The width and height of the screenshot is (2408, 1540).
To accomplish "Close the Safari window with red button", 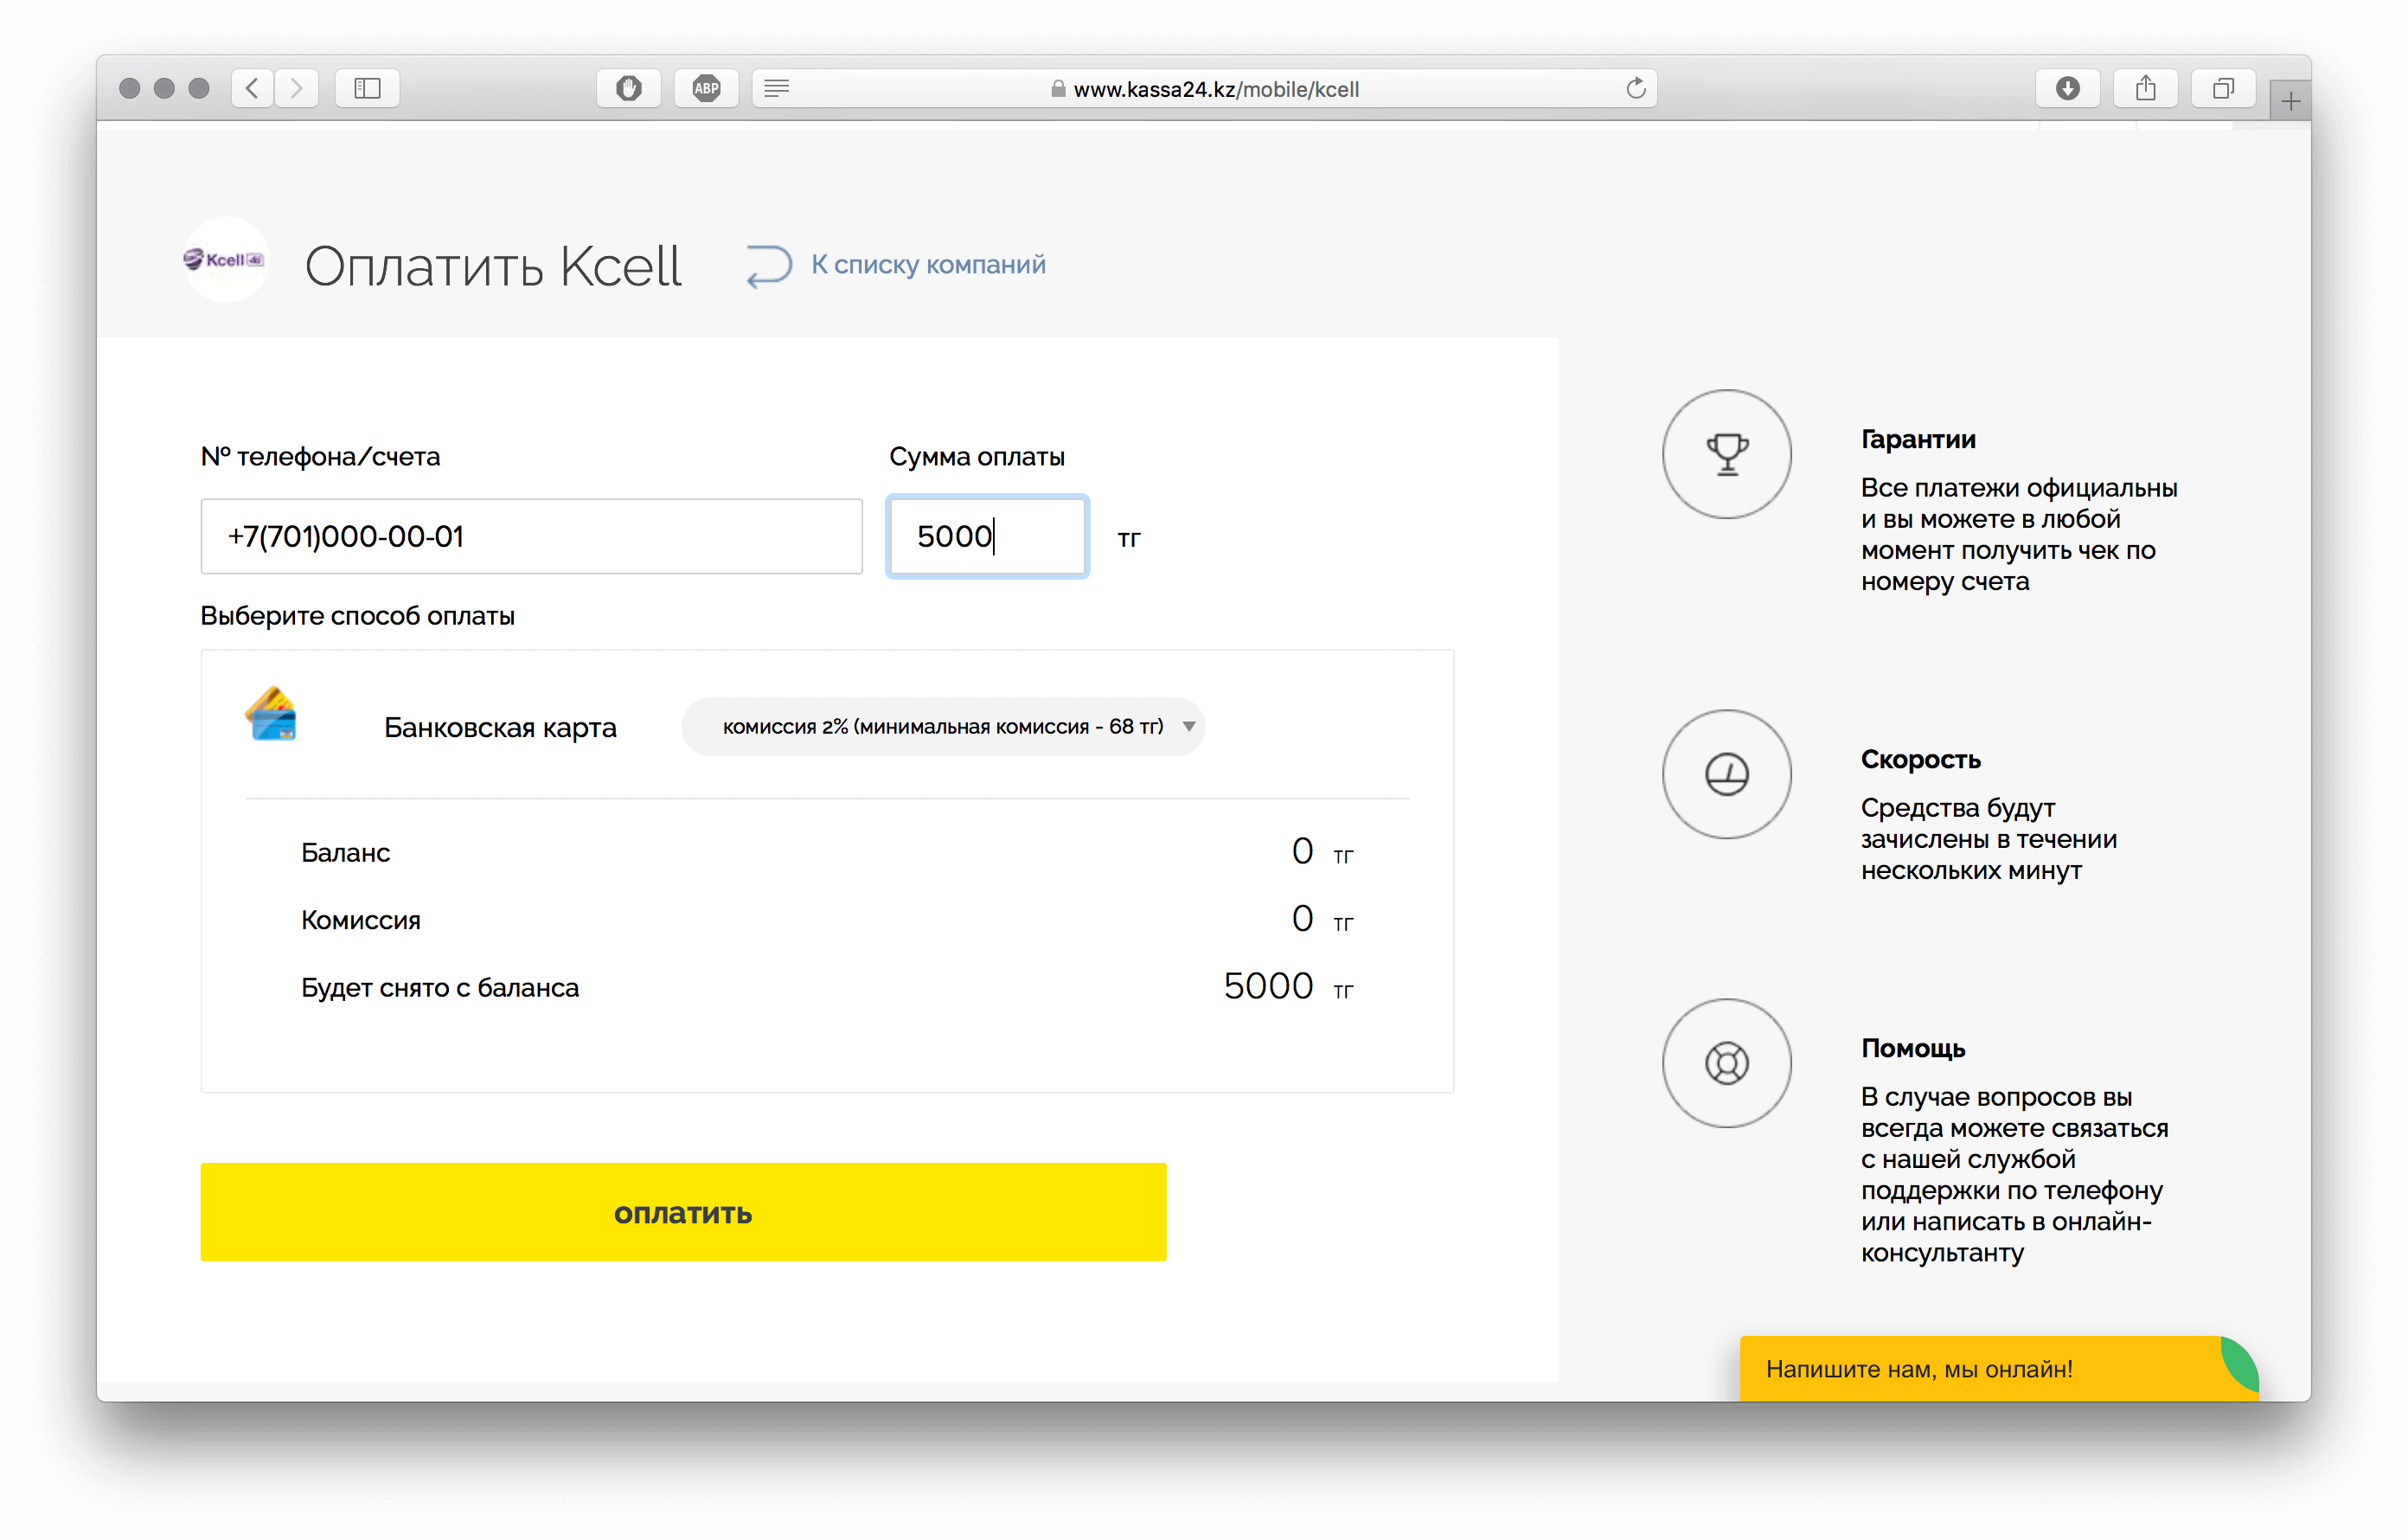I will click(x=129, y=88).
